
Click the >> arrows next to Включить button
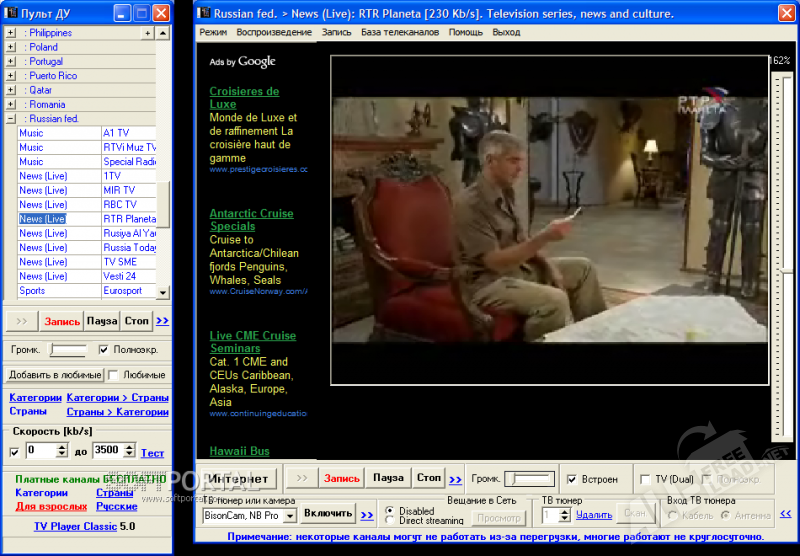click(x=367, y=515)
